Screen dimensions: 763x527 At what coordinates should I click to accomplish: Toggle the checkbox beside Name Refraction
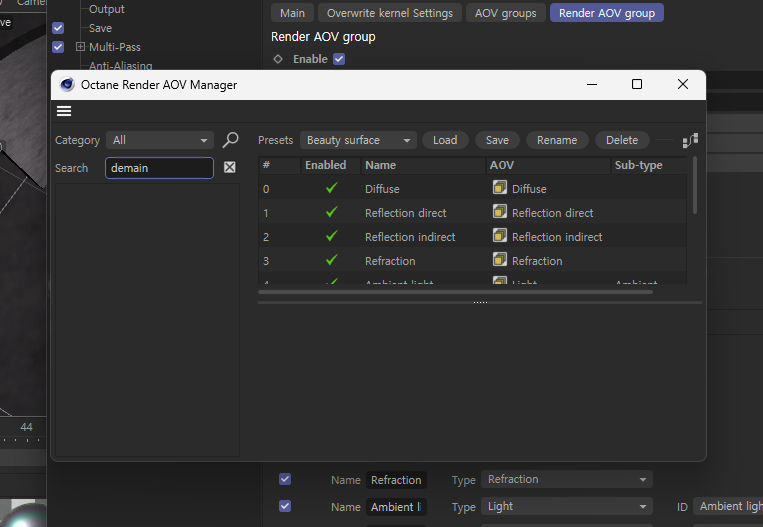[x=285, y=479]
